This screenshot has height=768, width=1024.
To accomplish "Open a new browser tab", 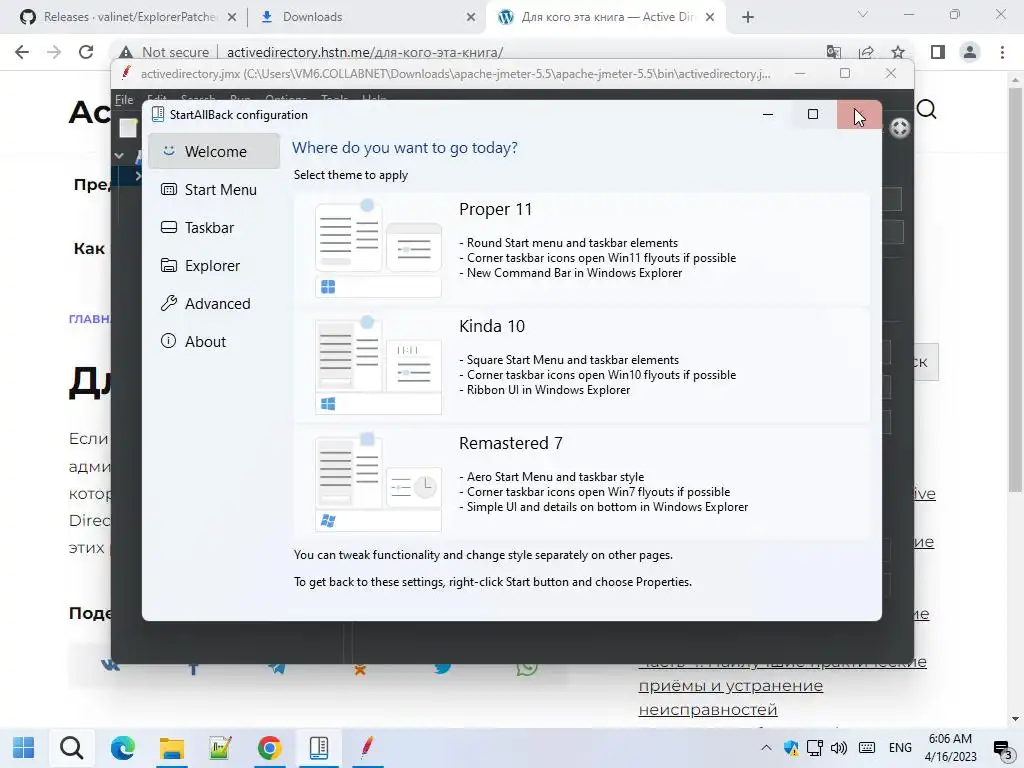I will click(748, 17).
